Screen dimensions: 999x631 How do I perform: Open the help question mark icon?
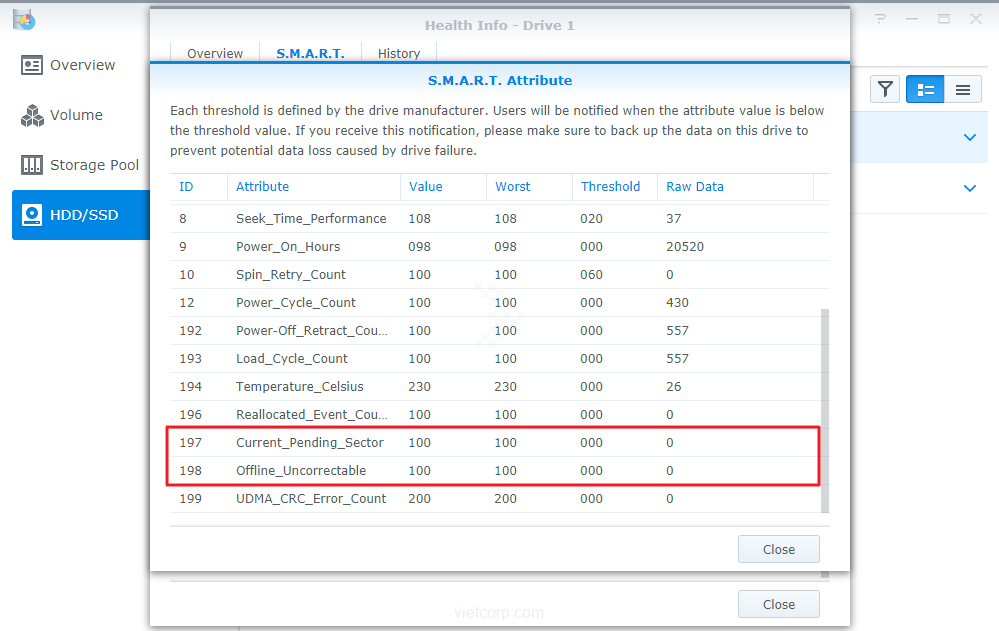pyautogui.click(x=880, y=19)
